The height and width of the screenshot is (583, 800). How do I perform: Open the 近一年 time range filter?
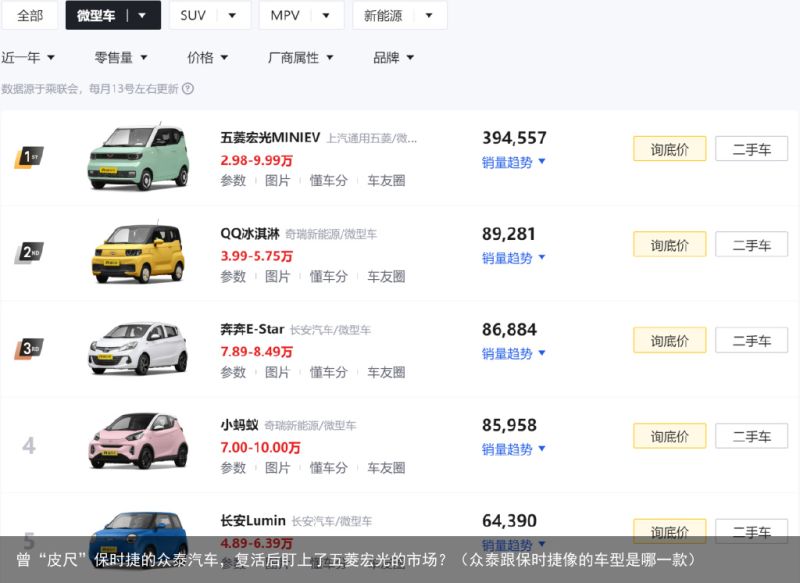(x=28, y=57)
